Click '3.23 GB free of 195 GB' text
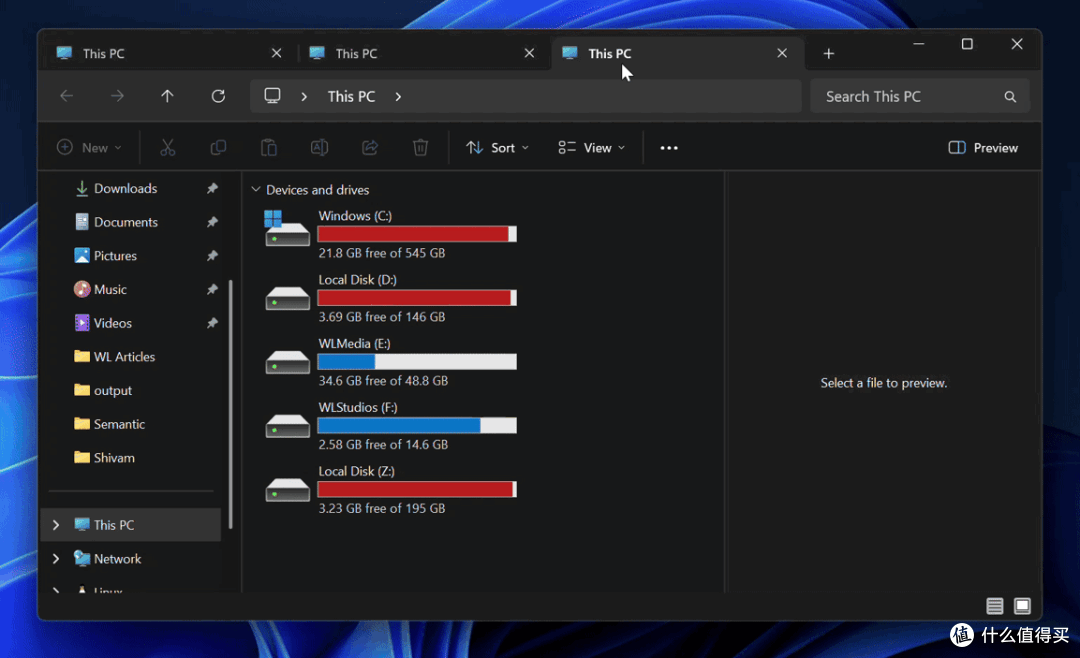Viewport: 1080px width, 658px height. tap(382, 508)
